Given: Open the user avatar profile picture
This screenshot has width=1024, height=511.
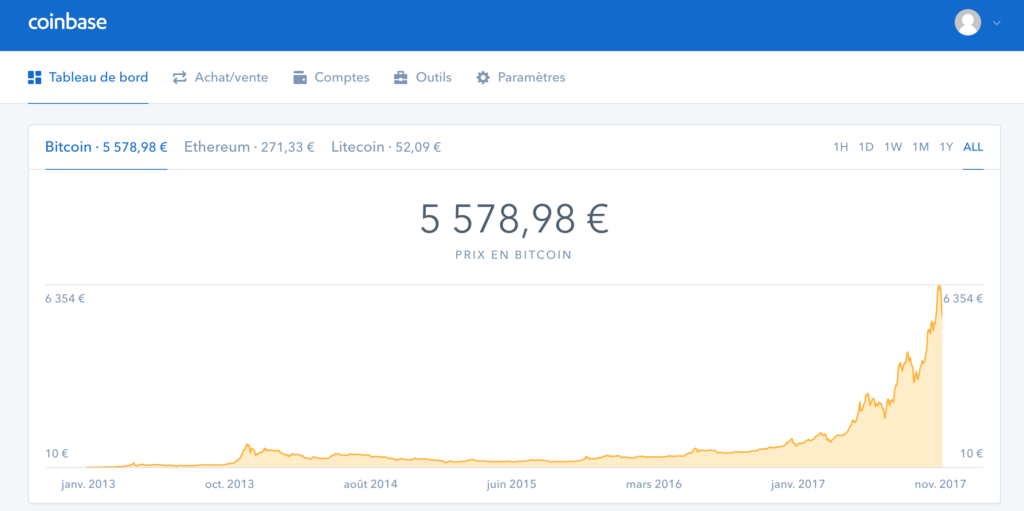Looking at the screenshot, I should (x=968, y=22).
